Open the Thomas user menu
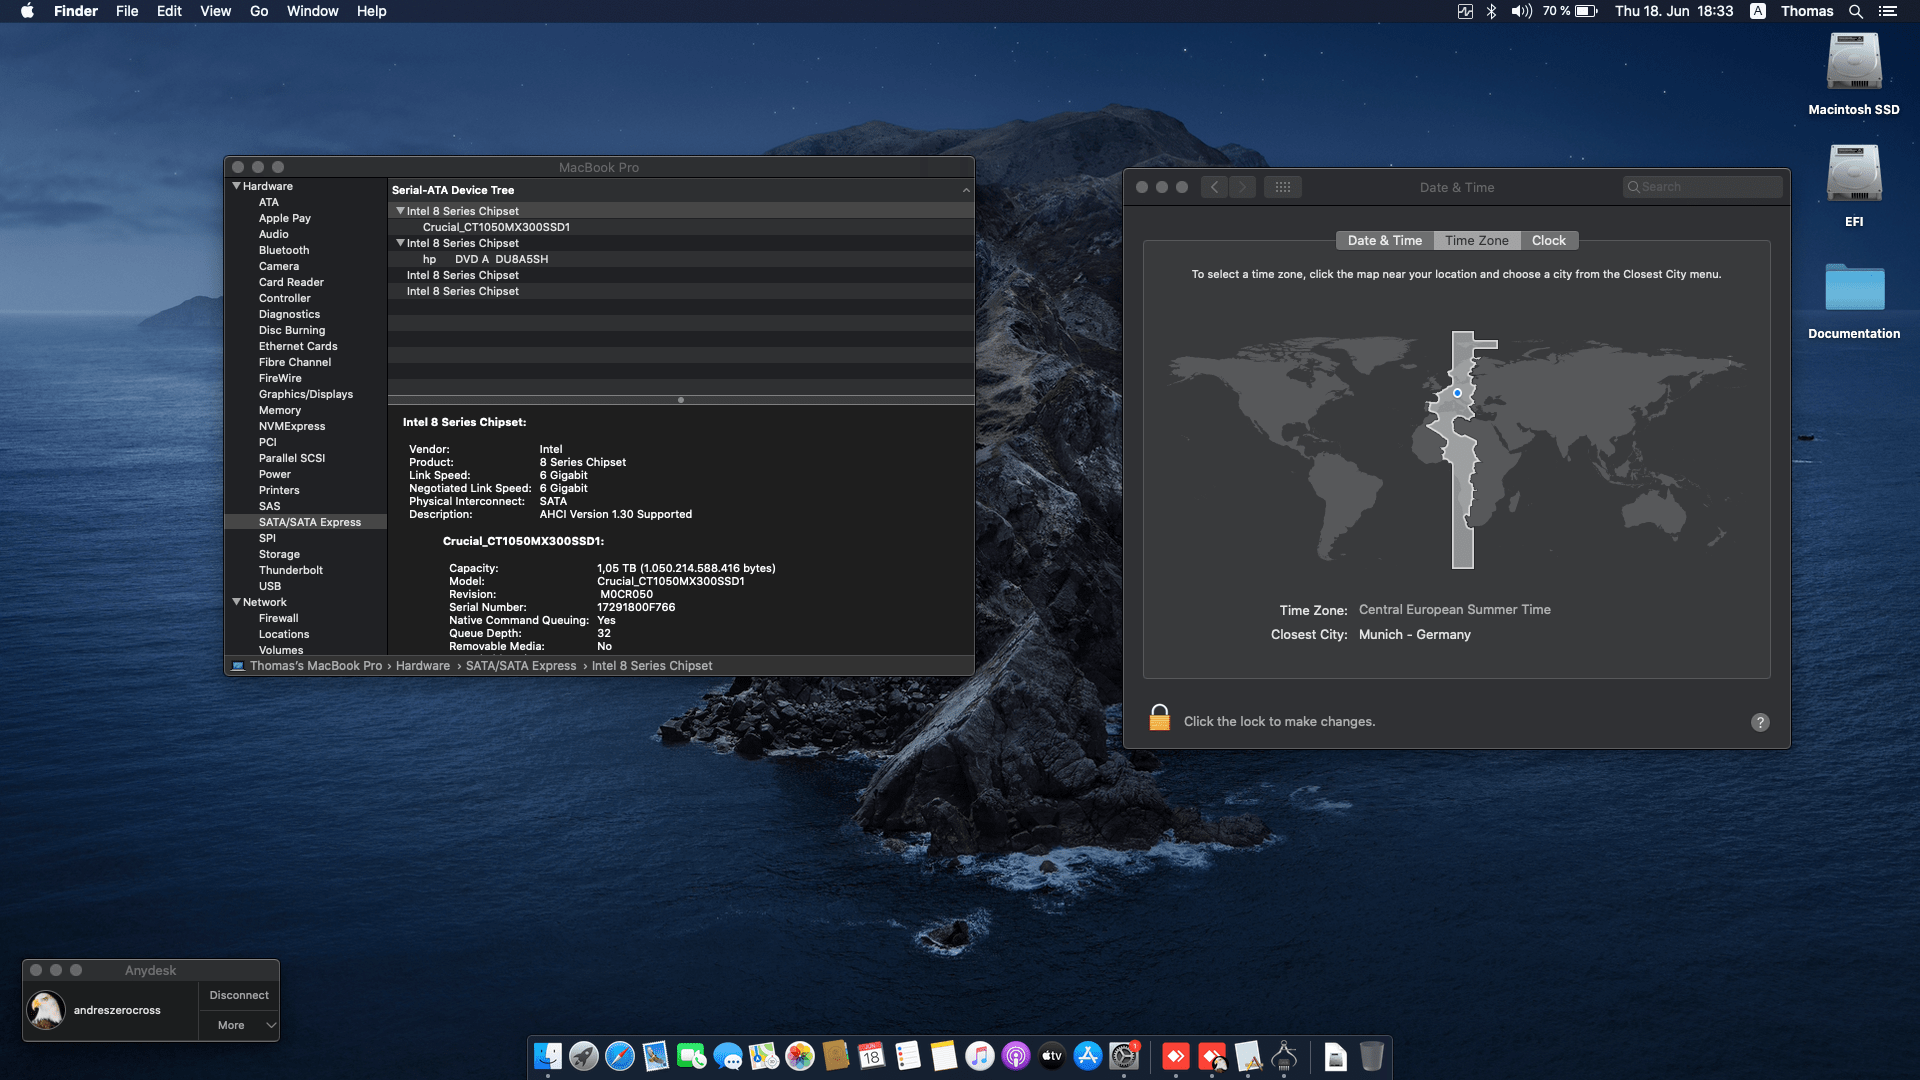 click(1807, 11)
